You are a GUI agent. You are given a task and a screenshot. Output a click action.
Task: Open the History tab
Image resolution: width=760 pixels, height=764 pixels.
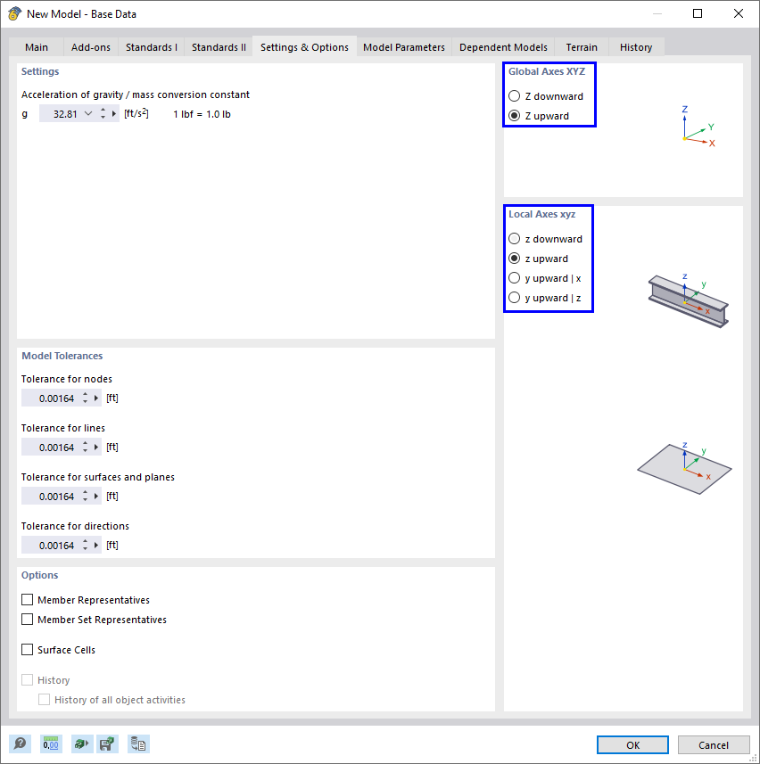[x=636, y=47]
